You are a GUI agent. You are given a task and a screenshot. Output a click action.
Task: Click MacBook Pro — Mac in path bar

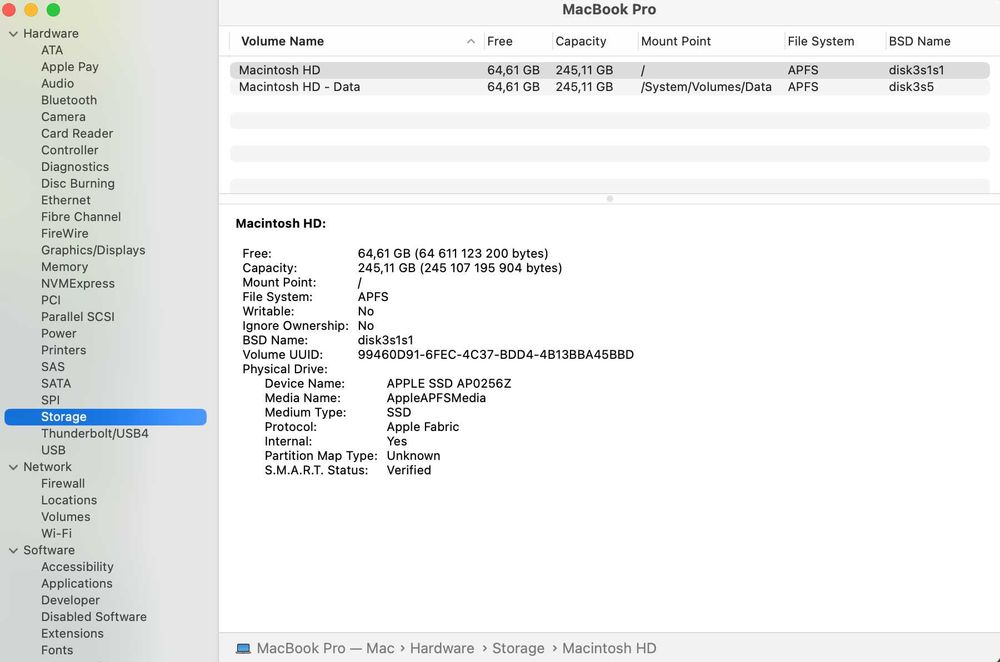click(x=325, y=649)
